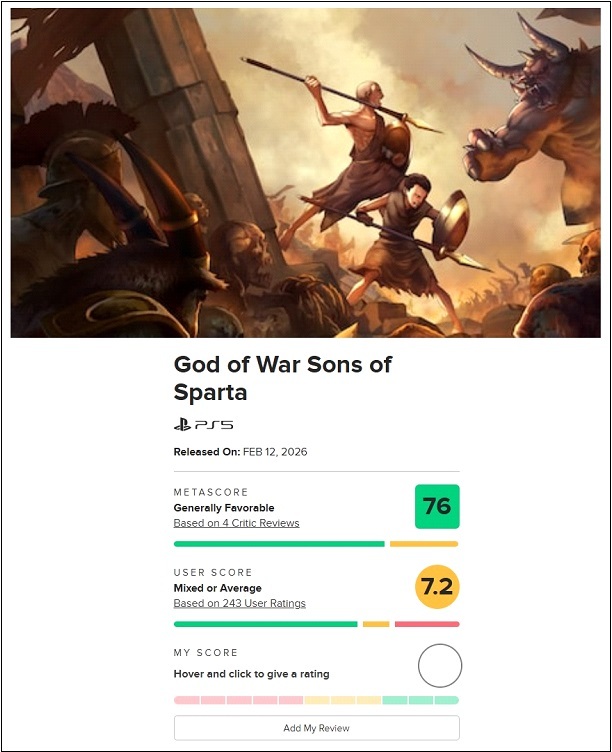Open the 'Based on 243 User Ratings' link
This screenshot has height=752, width=612.
tap(239, 603)
